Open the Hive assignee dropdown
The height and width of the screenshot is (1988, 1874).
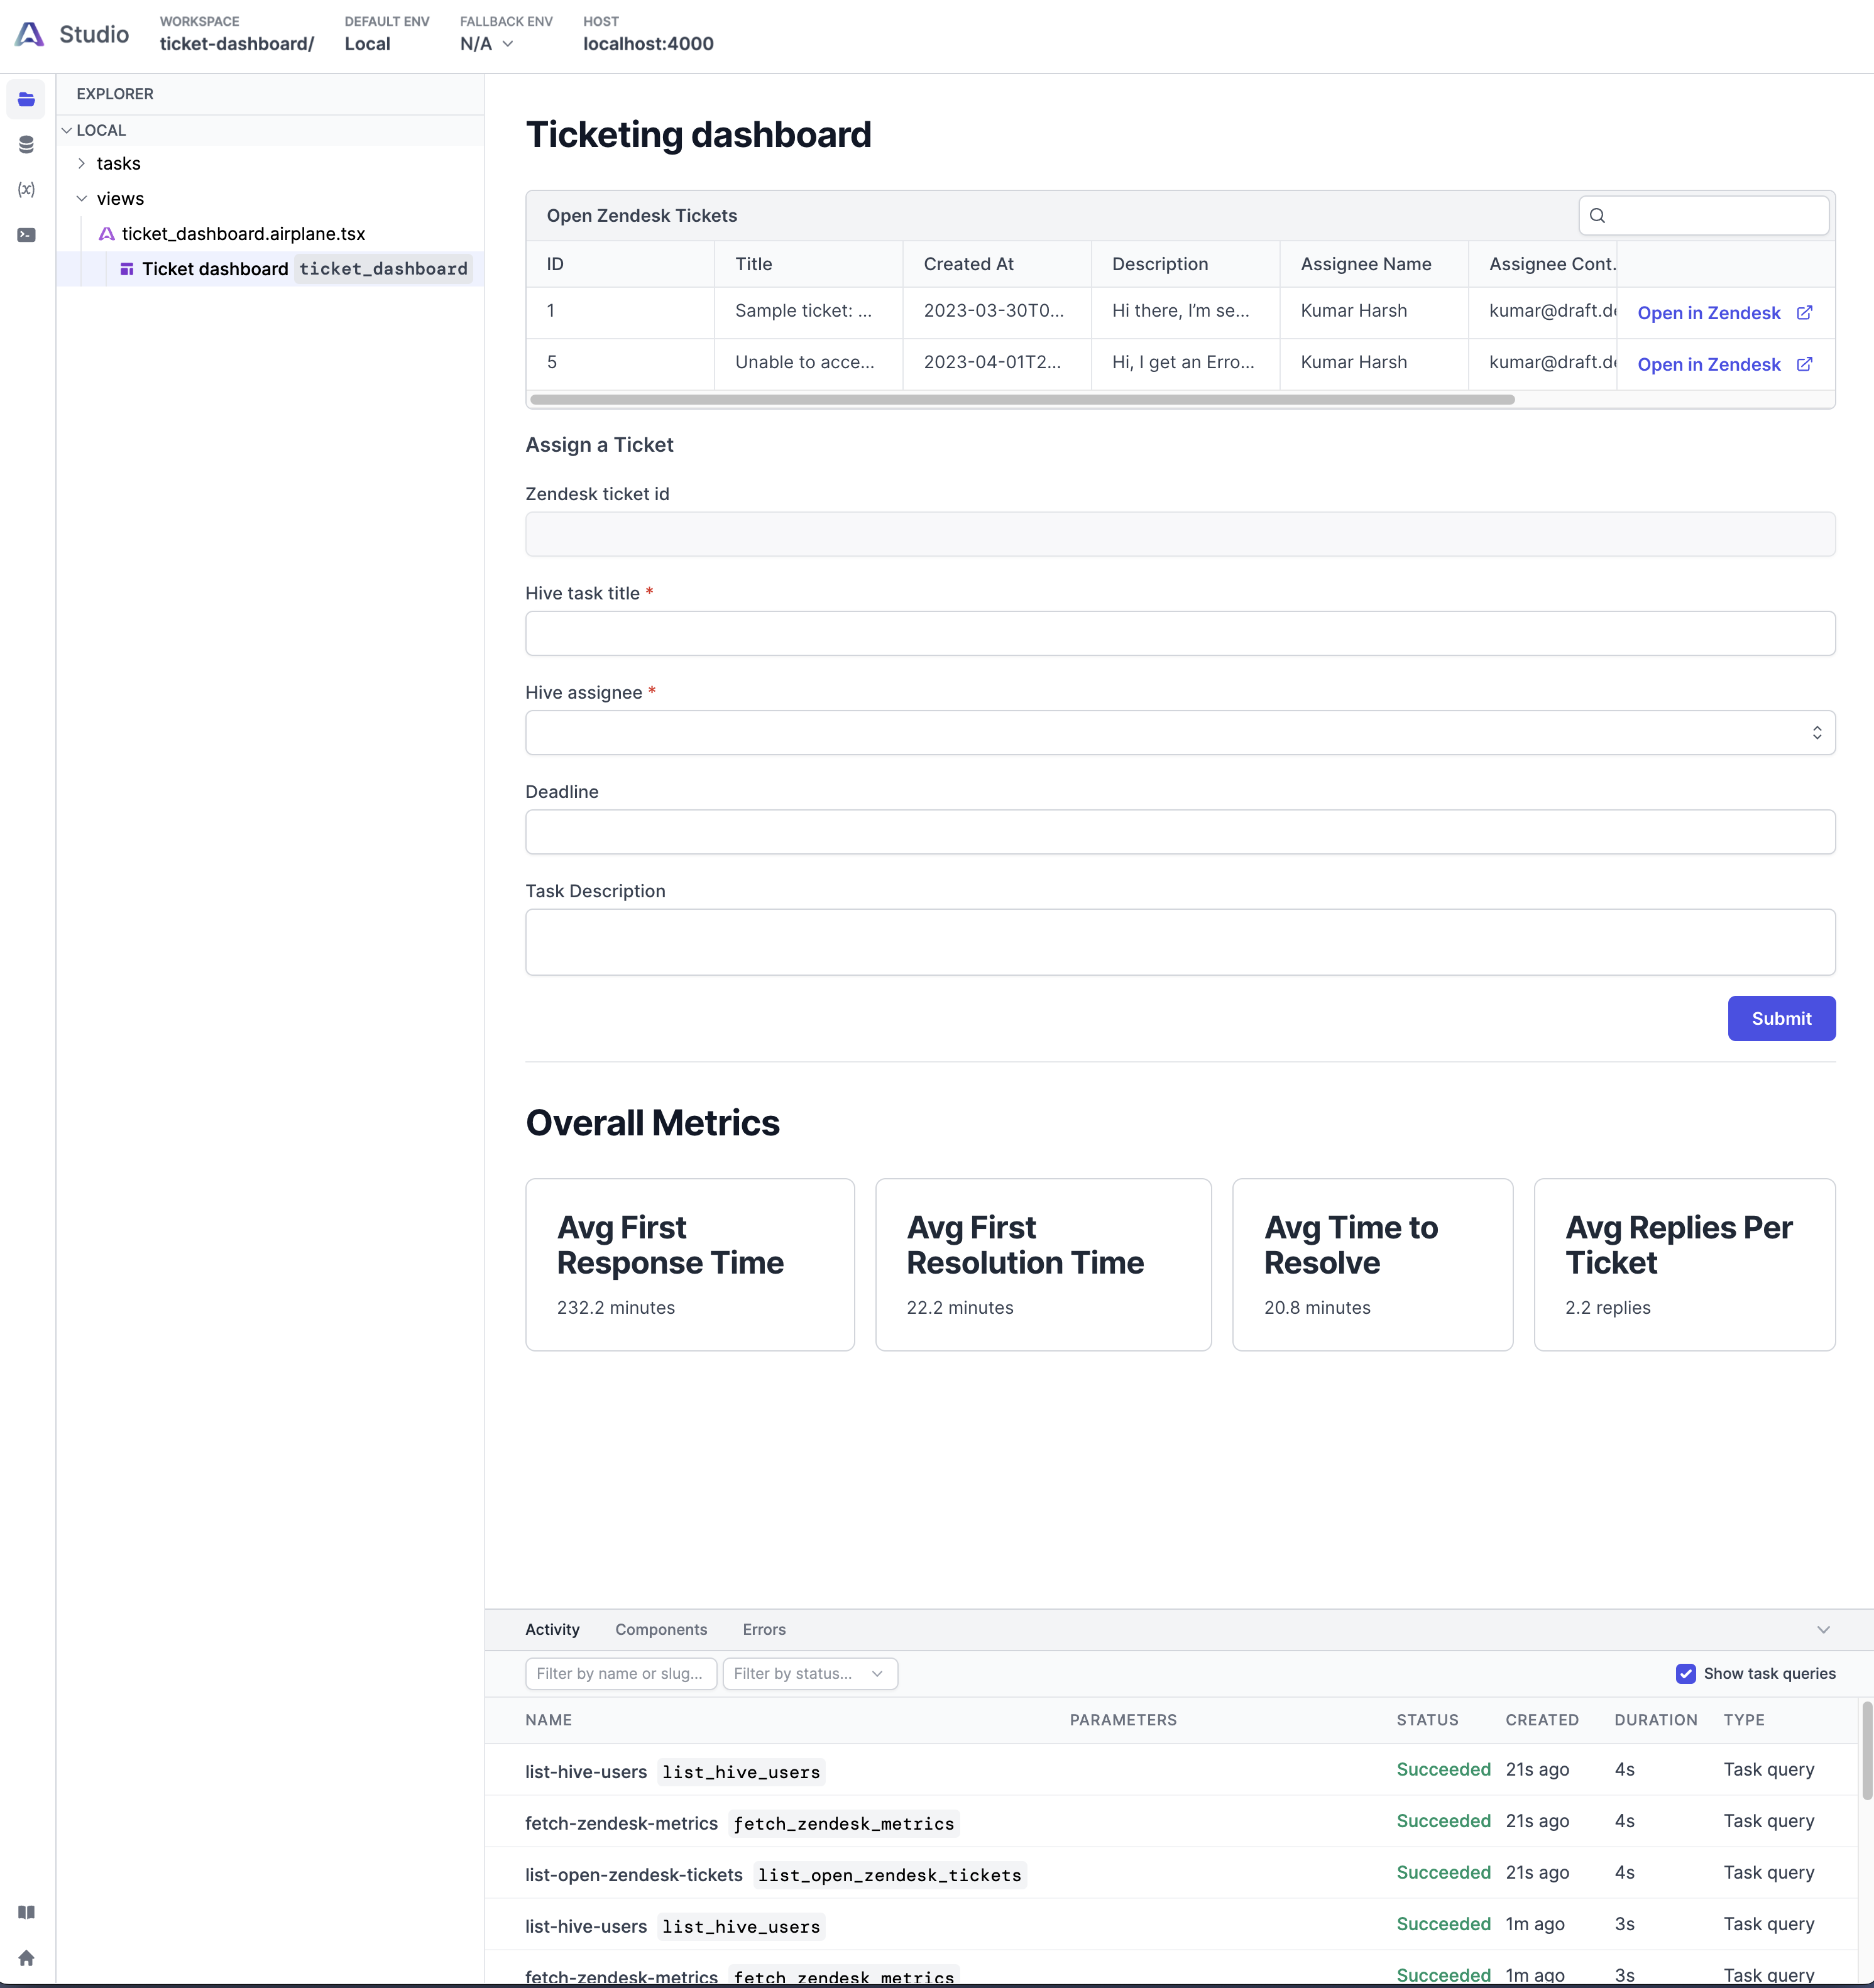pos(1180,733)
